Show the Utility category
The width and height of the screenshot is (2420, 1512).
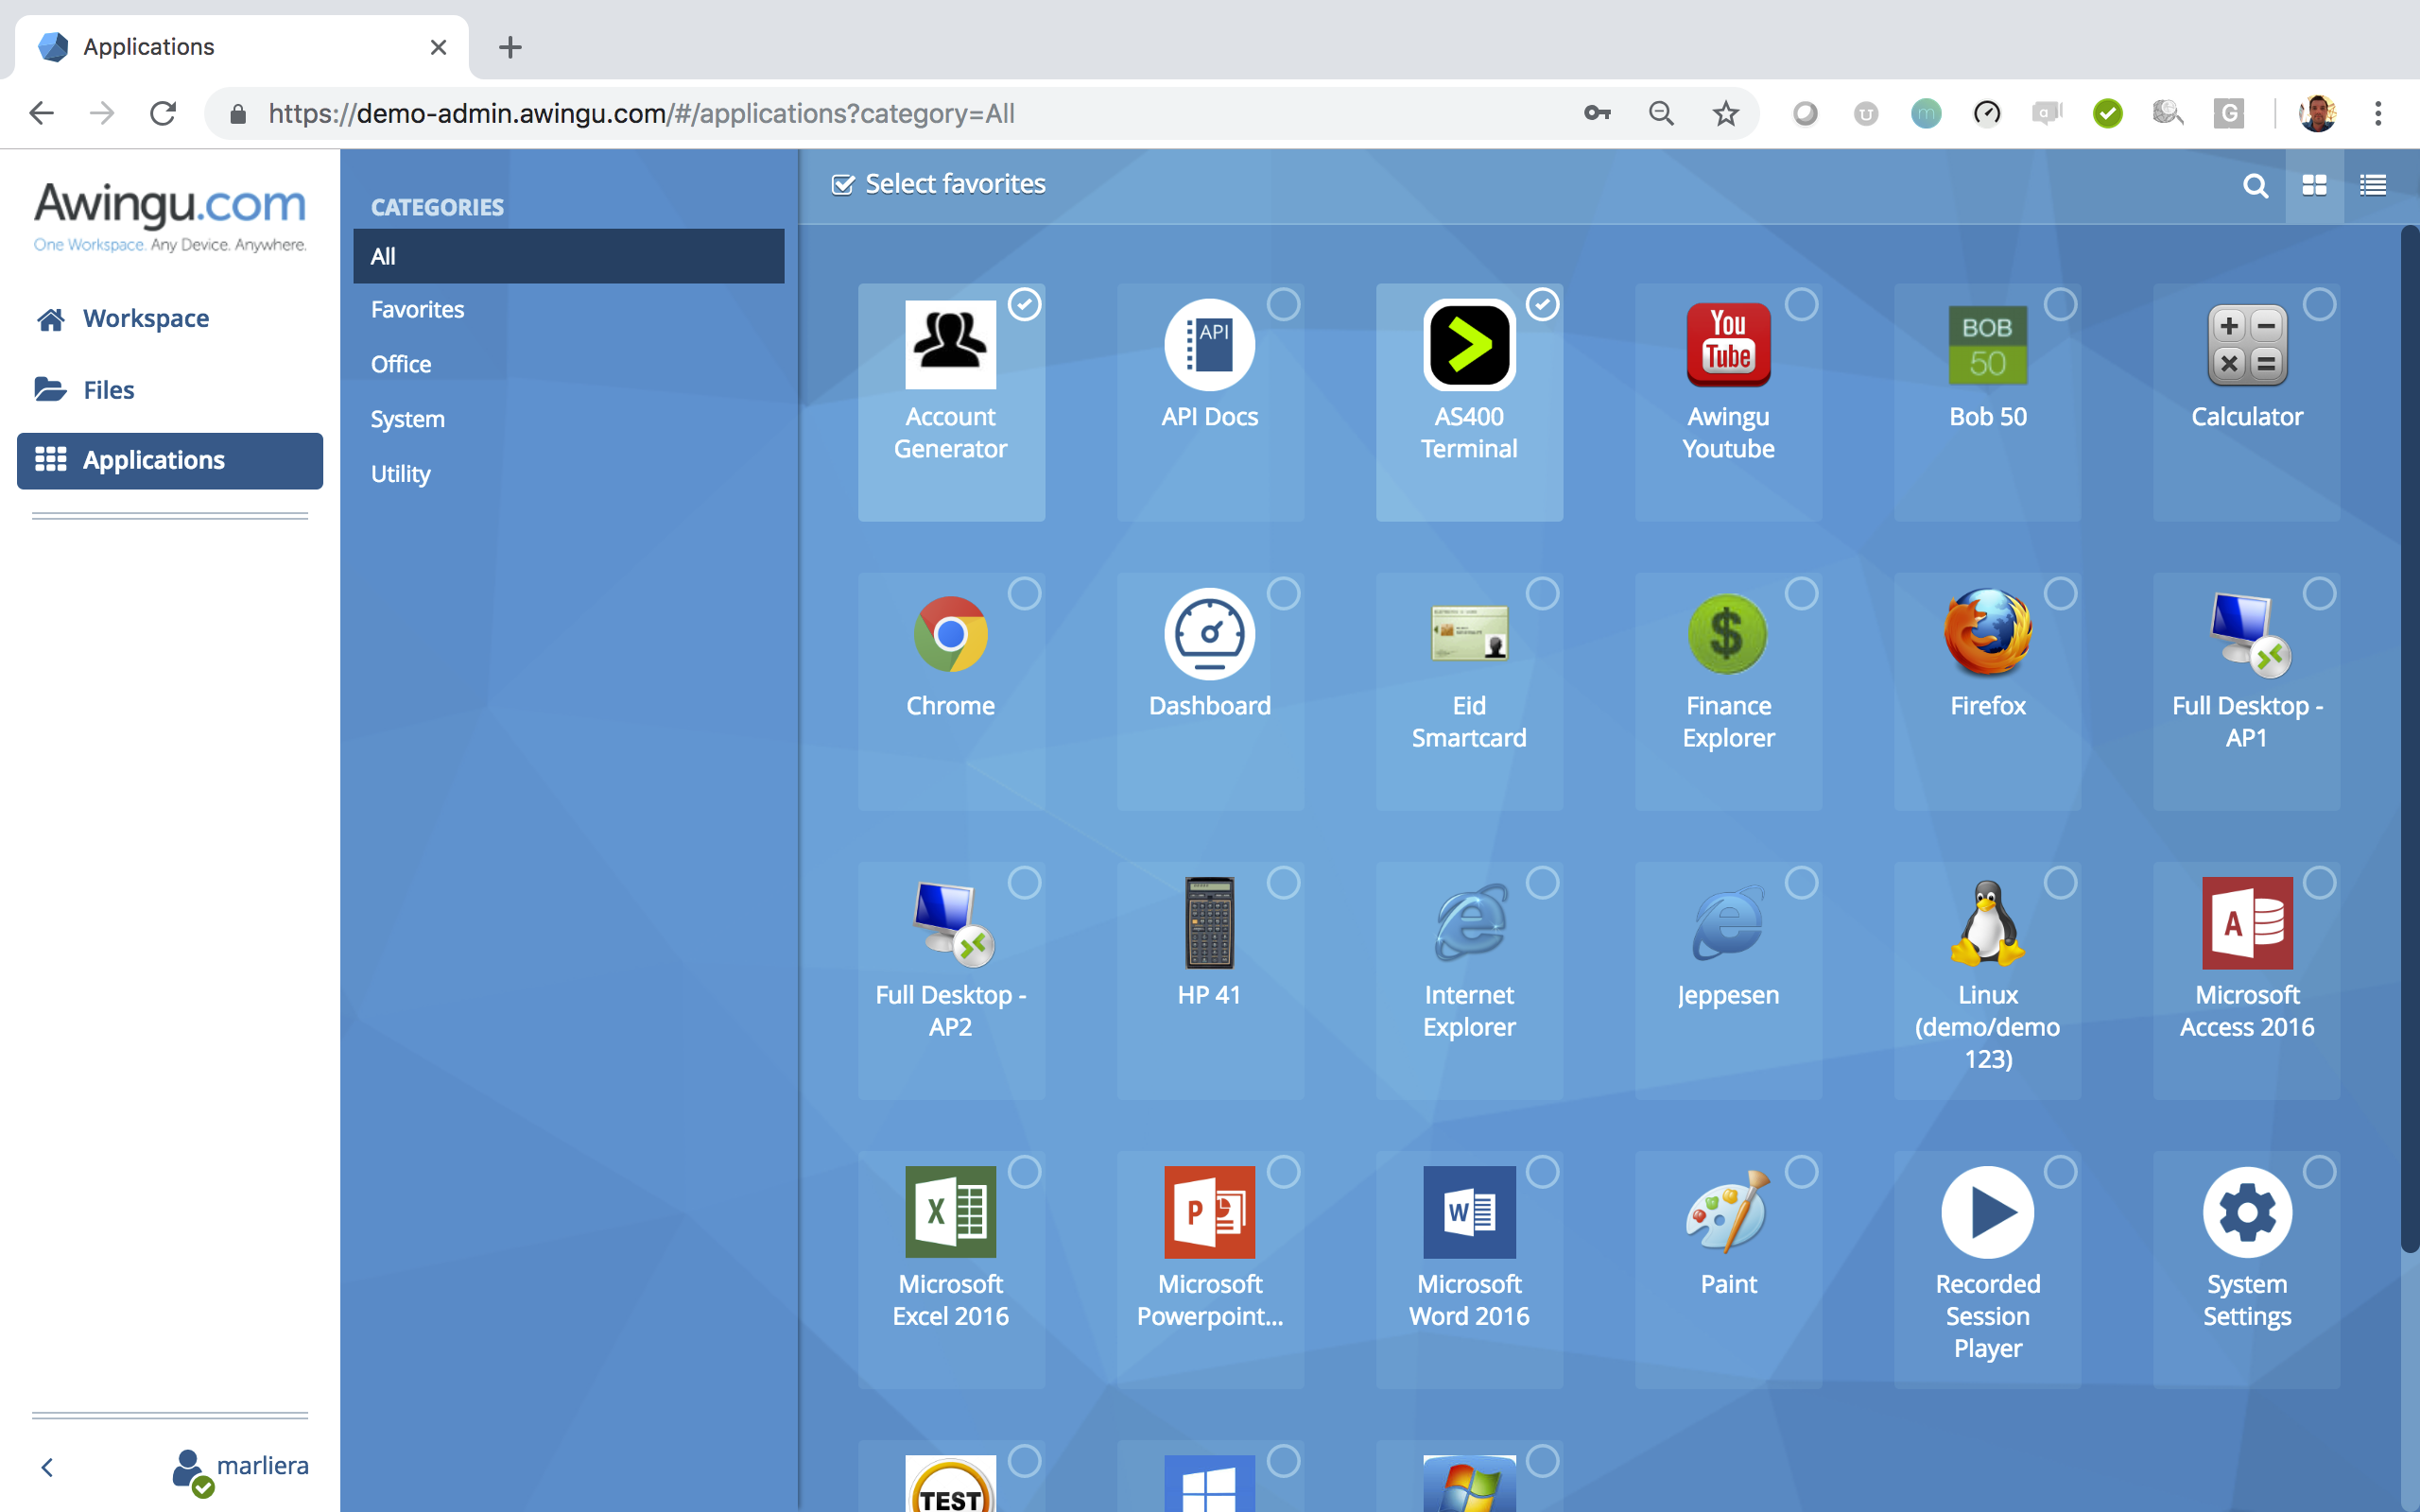pos(568,474)
